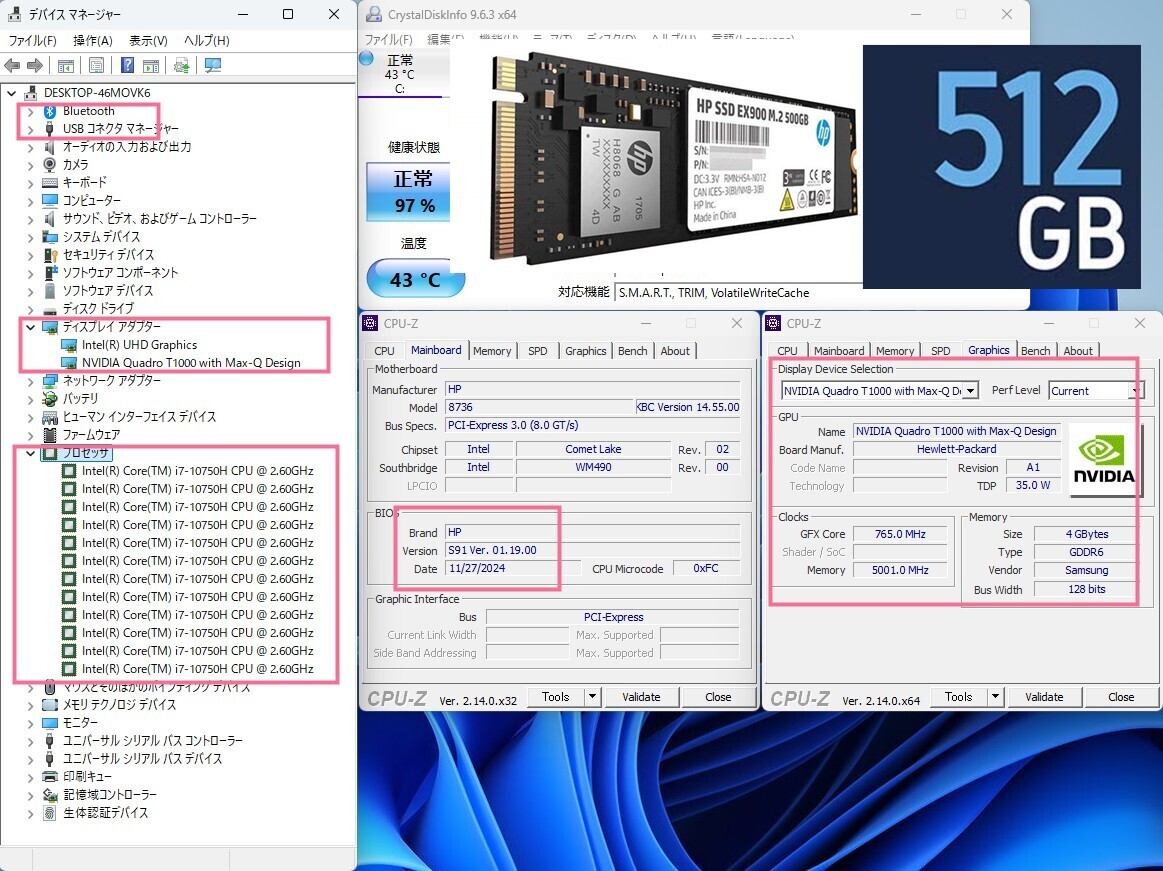Viewport: 1163px width, 871px height.
Task: Click the show/hide action pane toolbar icon
Action: tap(151, 65)
